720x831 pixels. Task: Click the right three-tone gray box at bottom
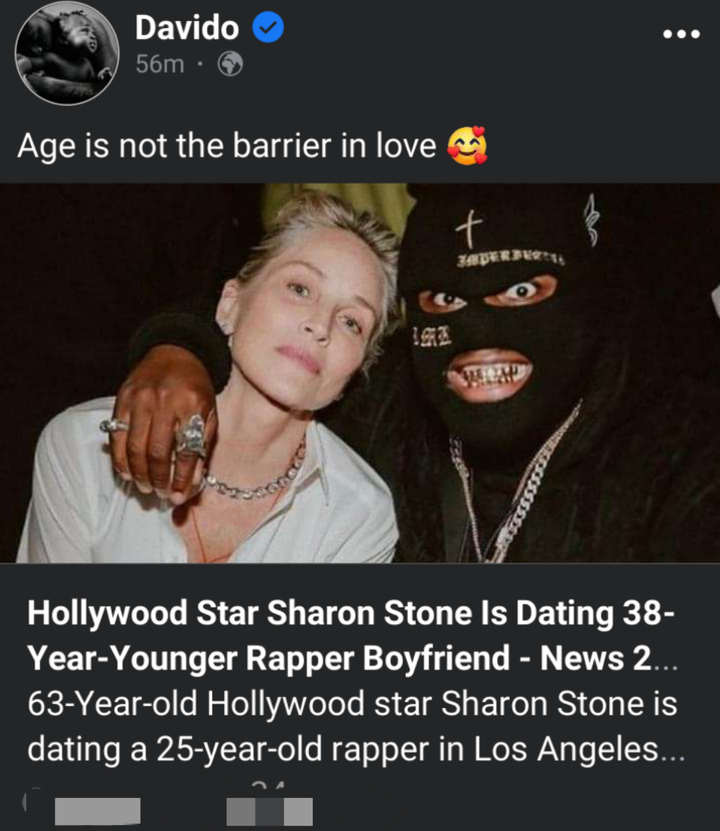tap(270, 811)
